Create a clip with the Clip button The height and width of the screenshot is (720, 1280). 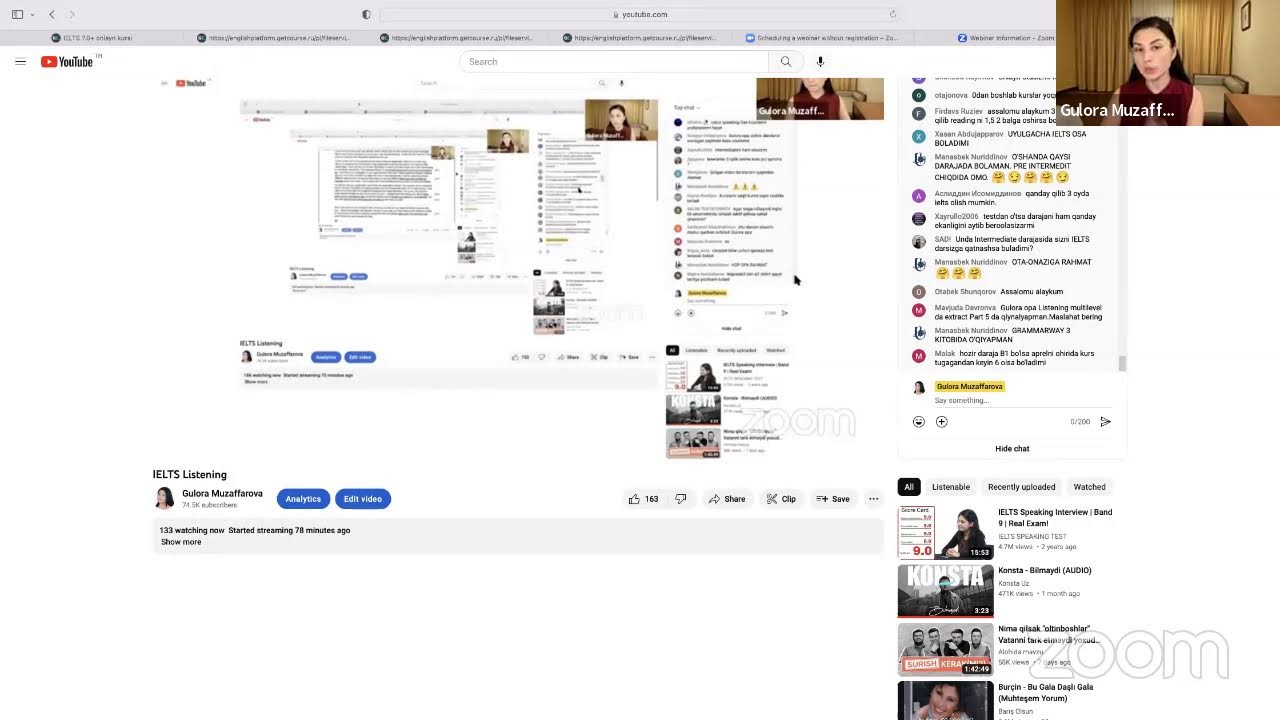(781, 499)
